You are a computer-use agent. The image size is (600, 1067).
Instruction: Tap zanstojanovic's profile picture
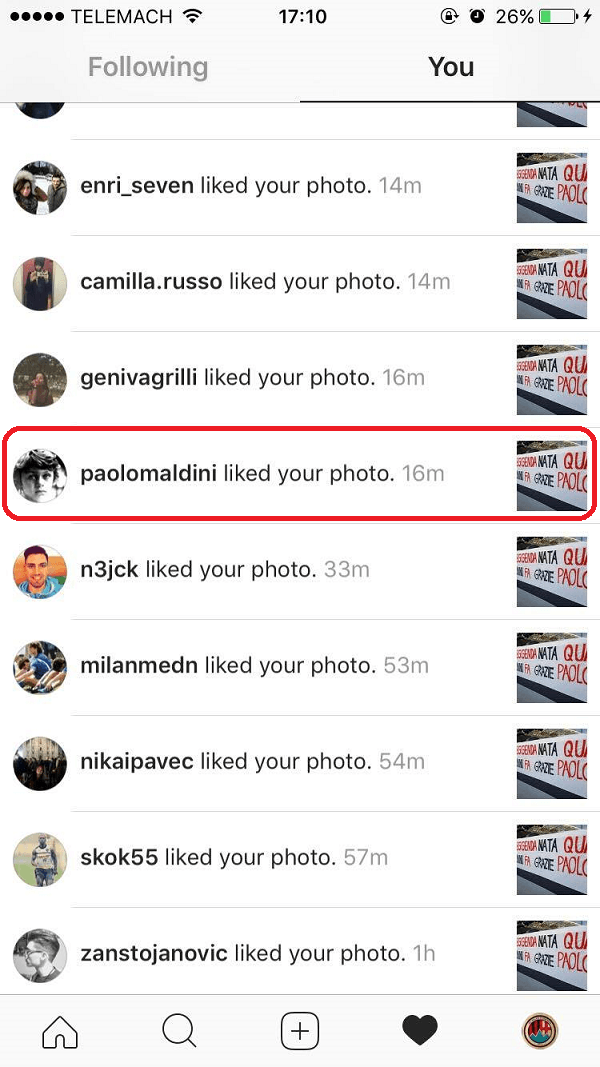(x=40, y=955)
